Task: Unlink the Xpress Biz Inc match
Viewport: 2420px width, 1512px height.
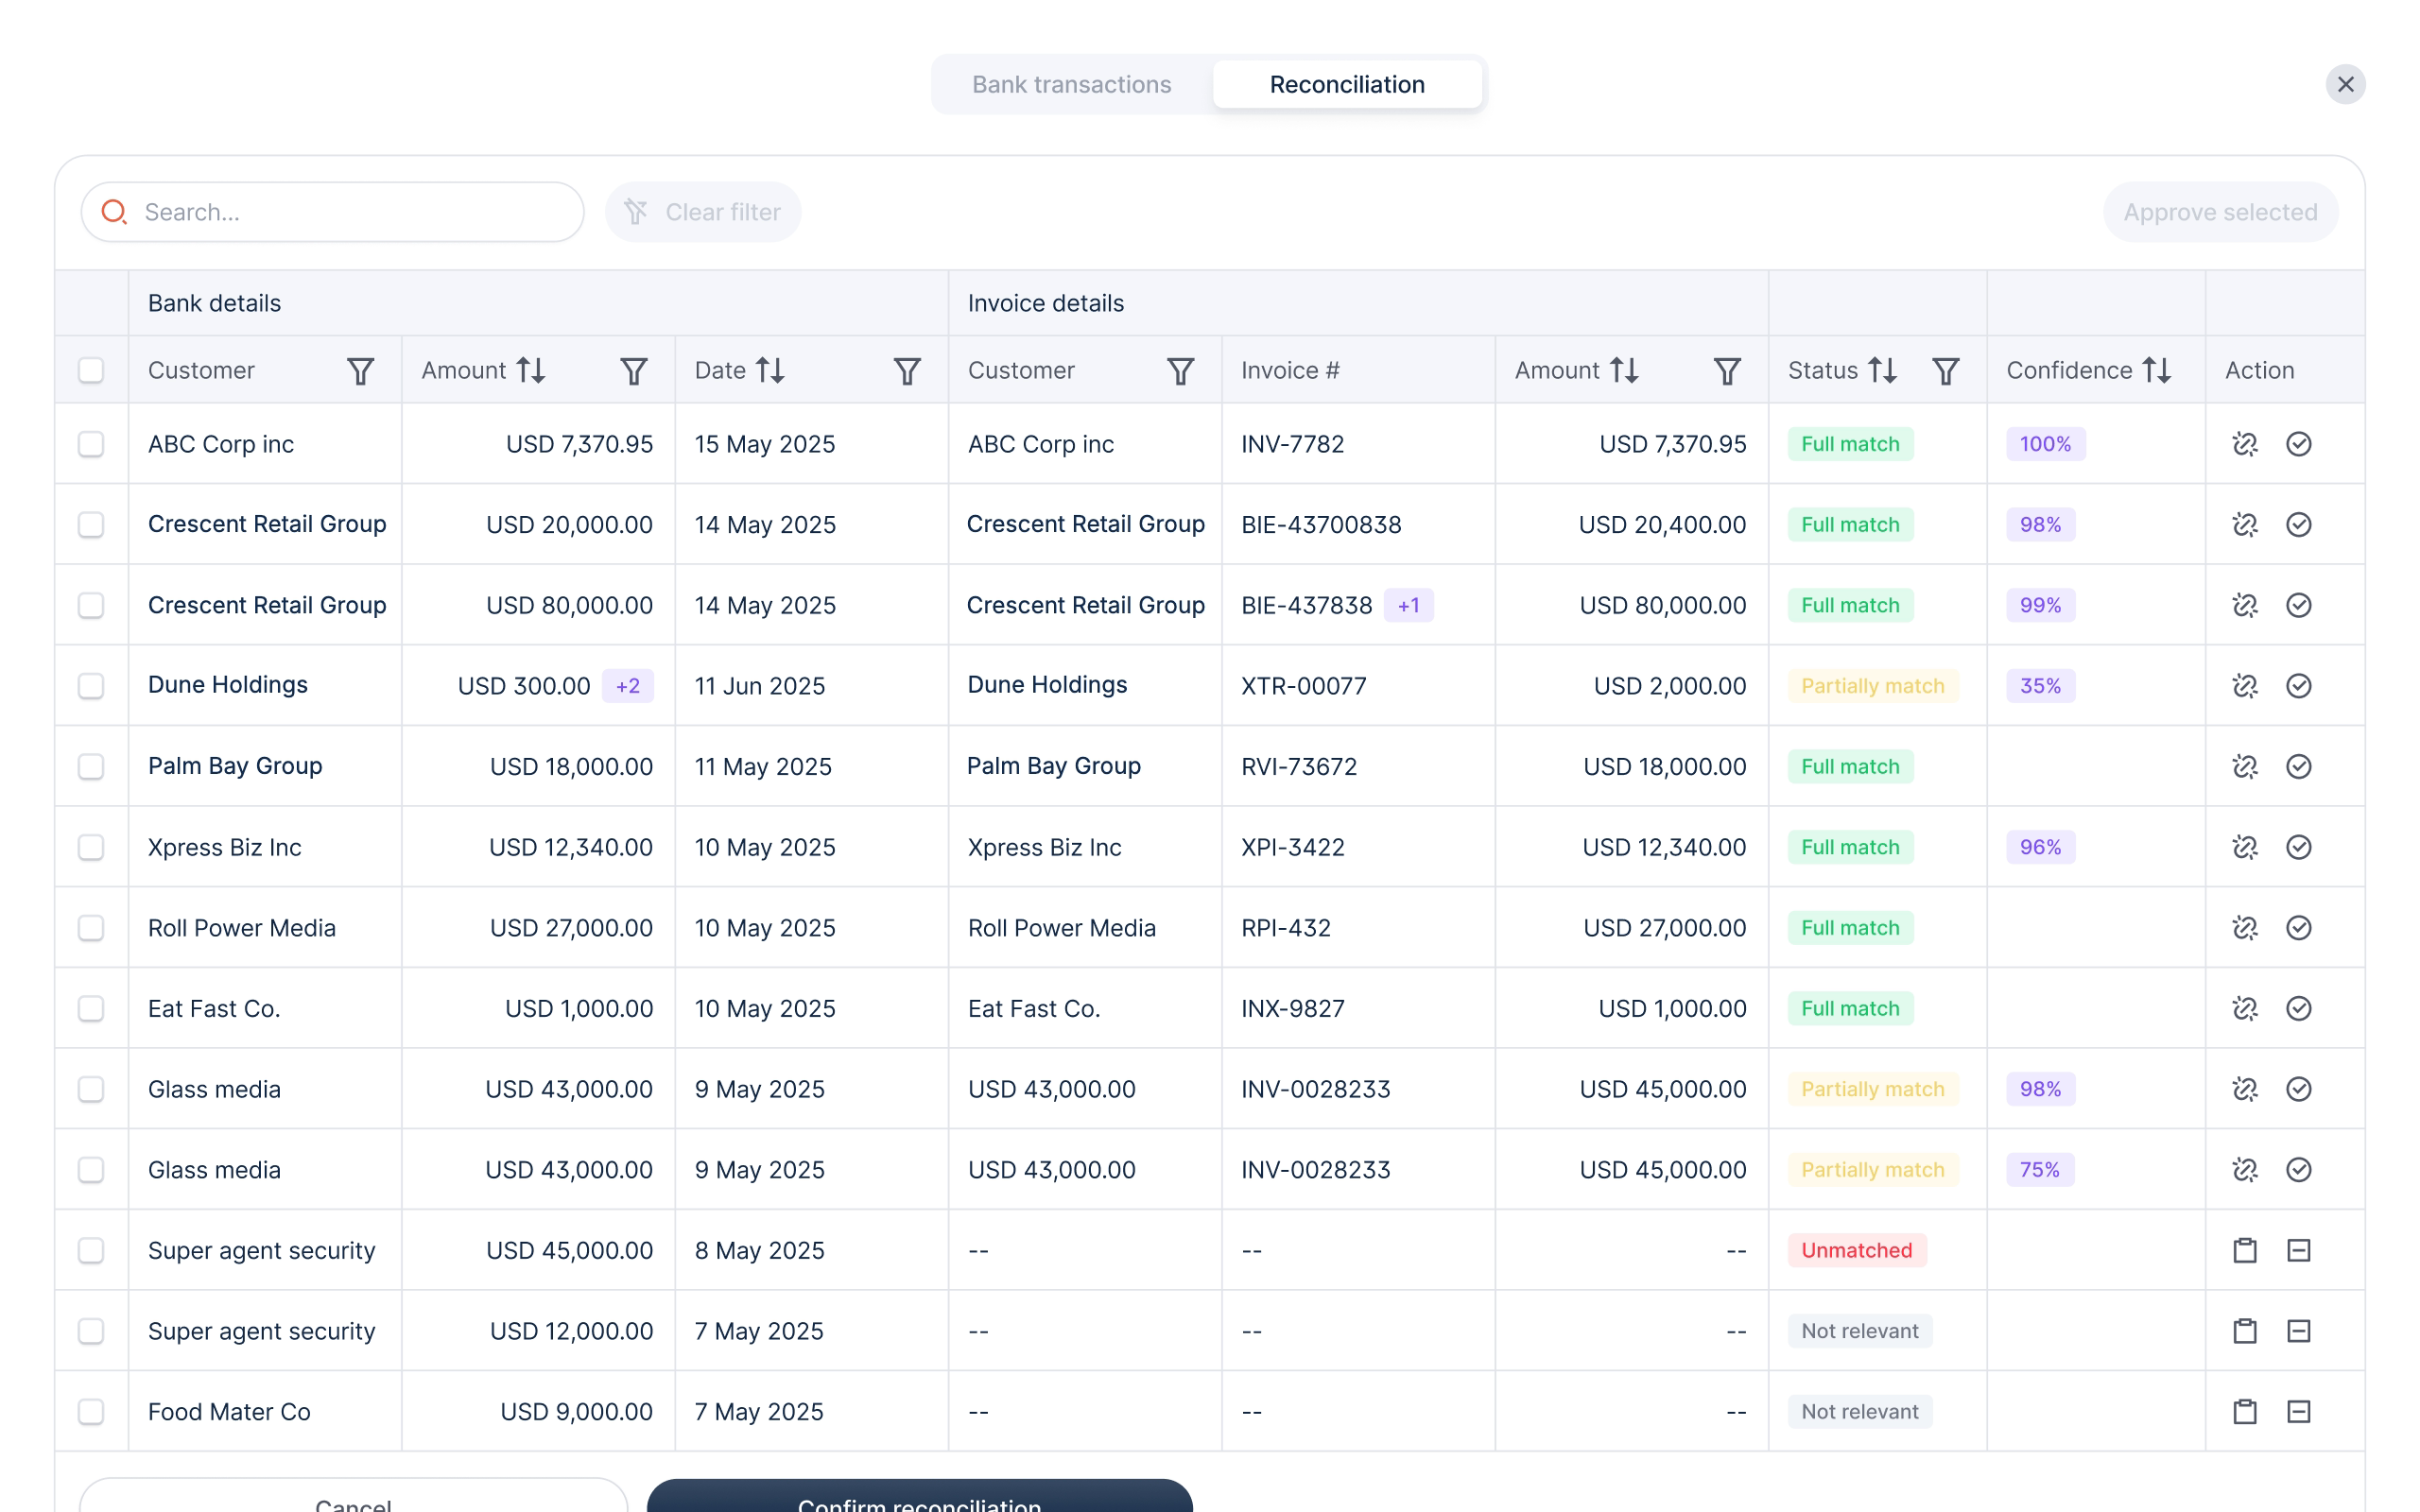Action: point(2245,847)
